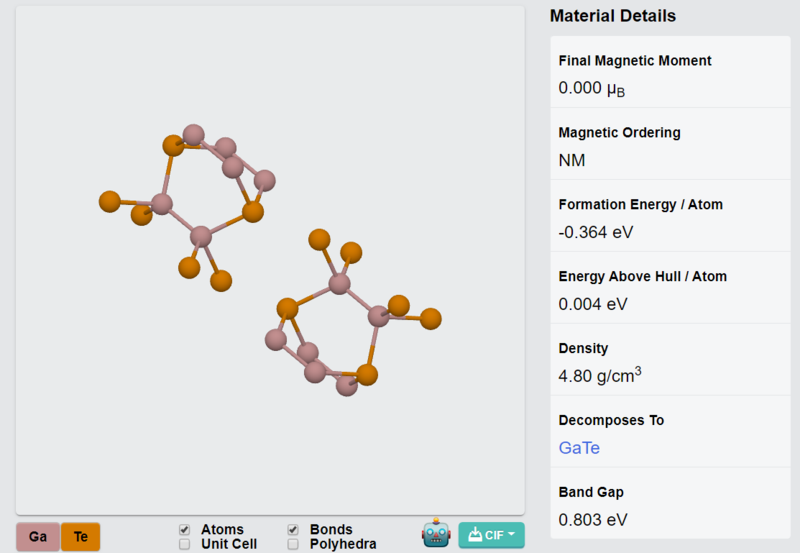Screen dimensions: 800x553
Task: Uncheck the Atoms checkbox
Action: point(185,530)
